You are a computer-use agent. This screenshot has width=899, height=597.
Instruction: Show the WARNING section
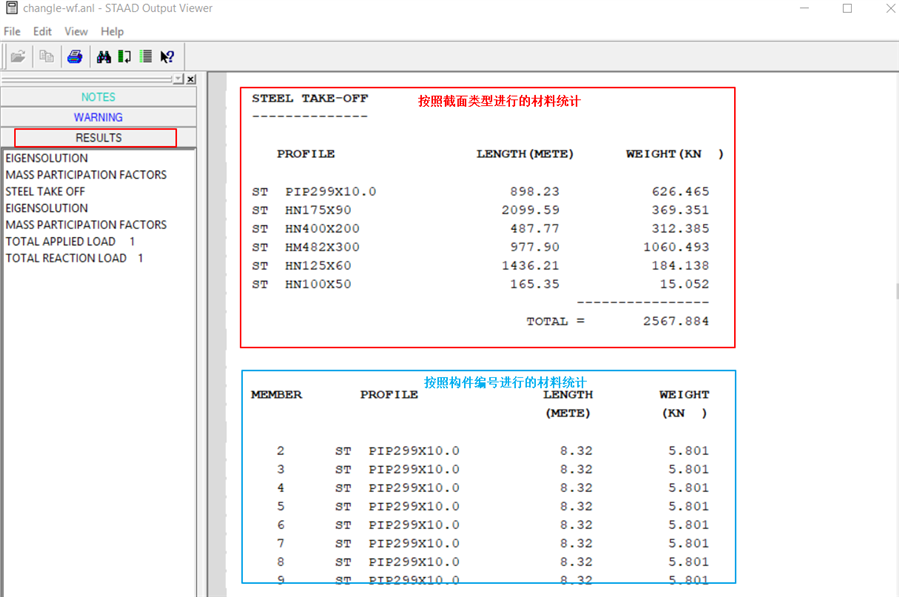pos(98,117)
